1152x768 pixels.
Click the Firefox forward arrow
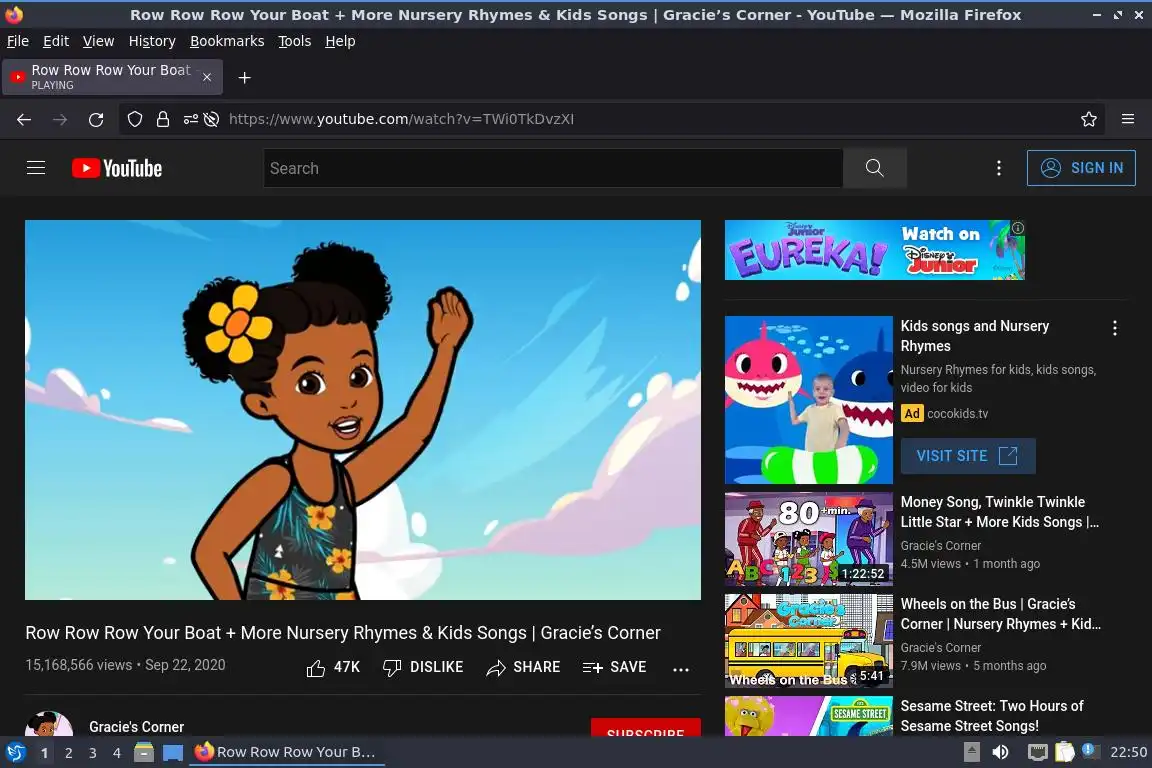(x=60, y=119)
